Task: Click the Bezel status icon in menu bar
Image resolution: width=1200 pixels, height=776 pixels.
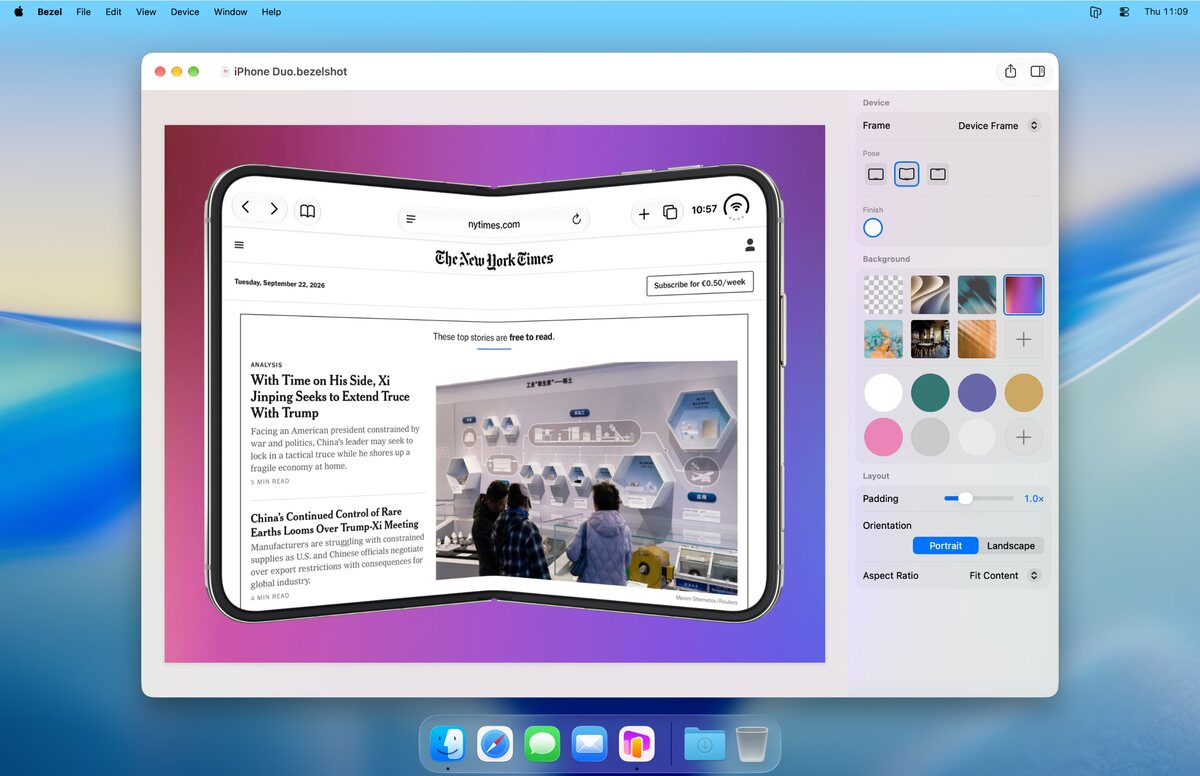Action: (x=1096, y=12)
